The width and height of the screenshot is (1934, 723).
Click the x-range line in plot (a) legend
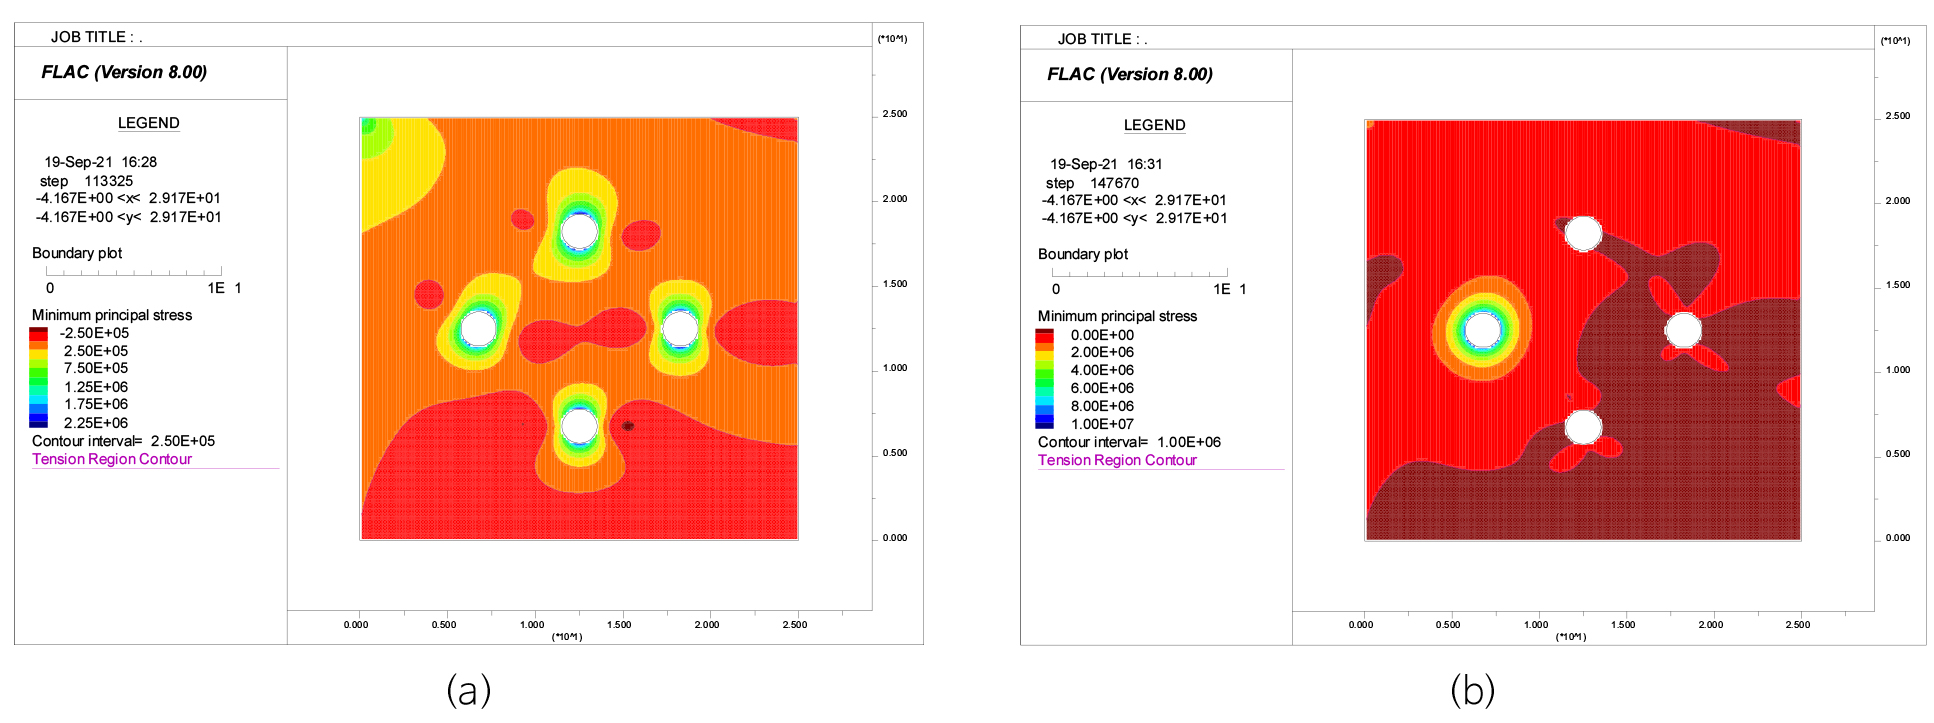pos(128,198)
